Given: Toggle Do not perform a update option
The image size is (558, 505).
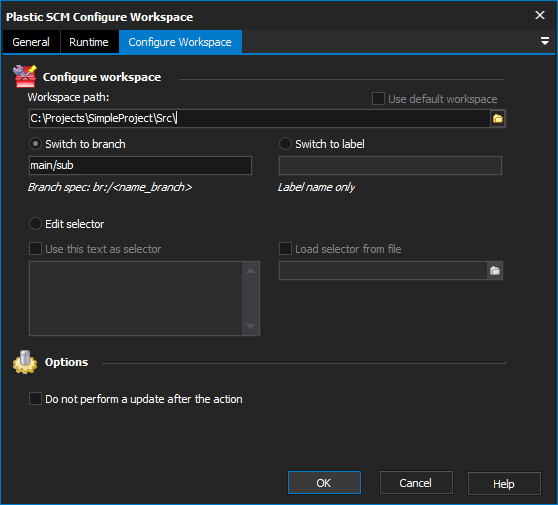Looking at the screenshot, I should coord(35,399).
